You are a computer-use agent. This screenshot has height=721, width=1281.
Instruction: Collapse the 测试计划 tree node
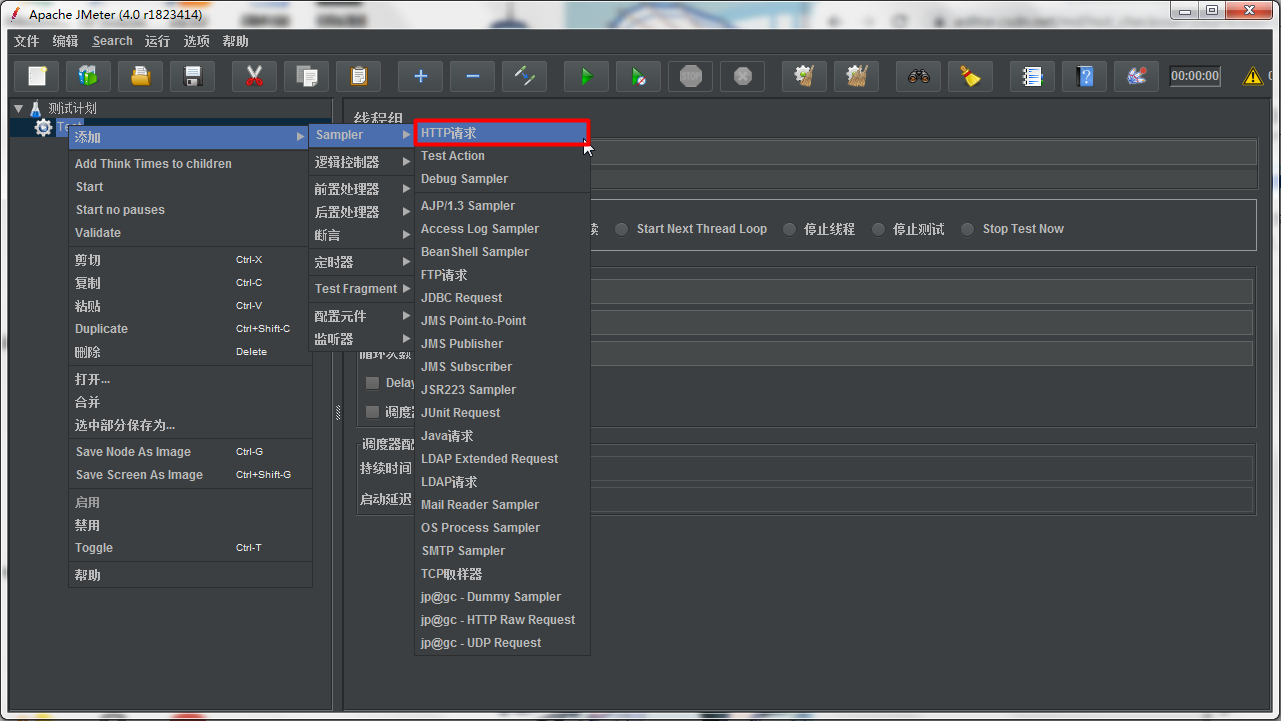(x=19, y=108)
